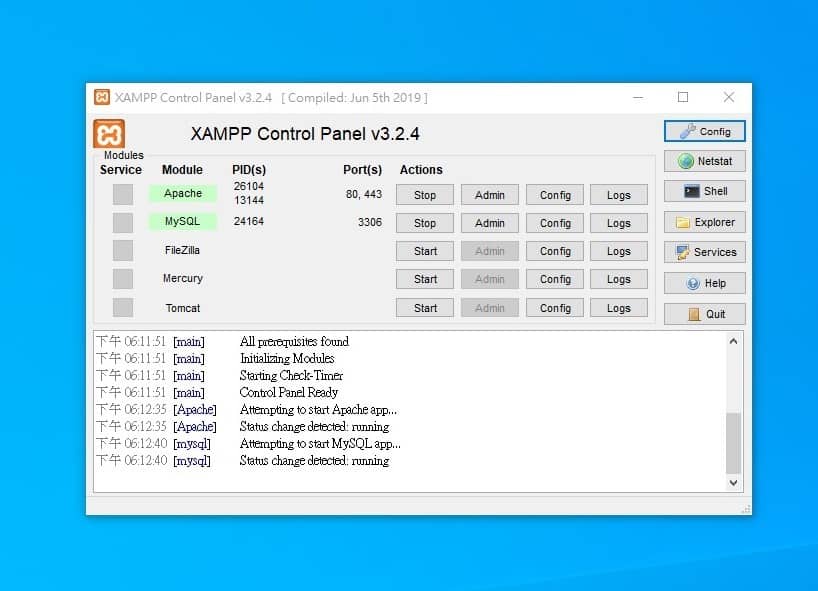The width and height of the screenshot is (818, 591).
Task: Open Explorer from the side panel
Action: click(704, 222)
